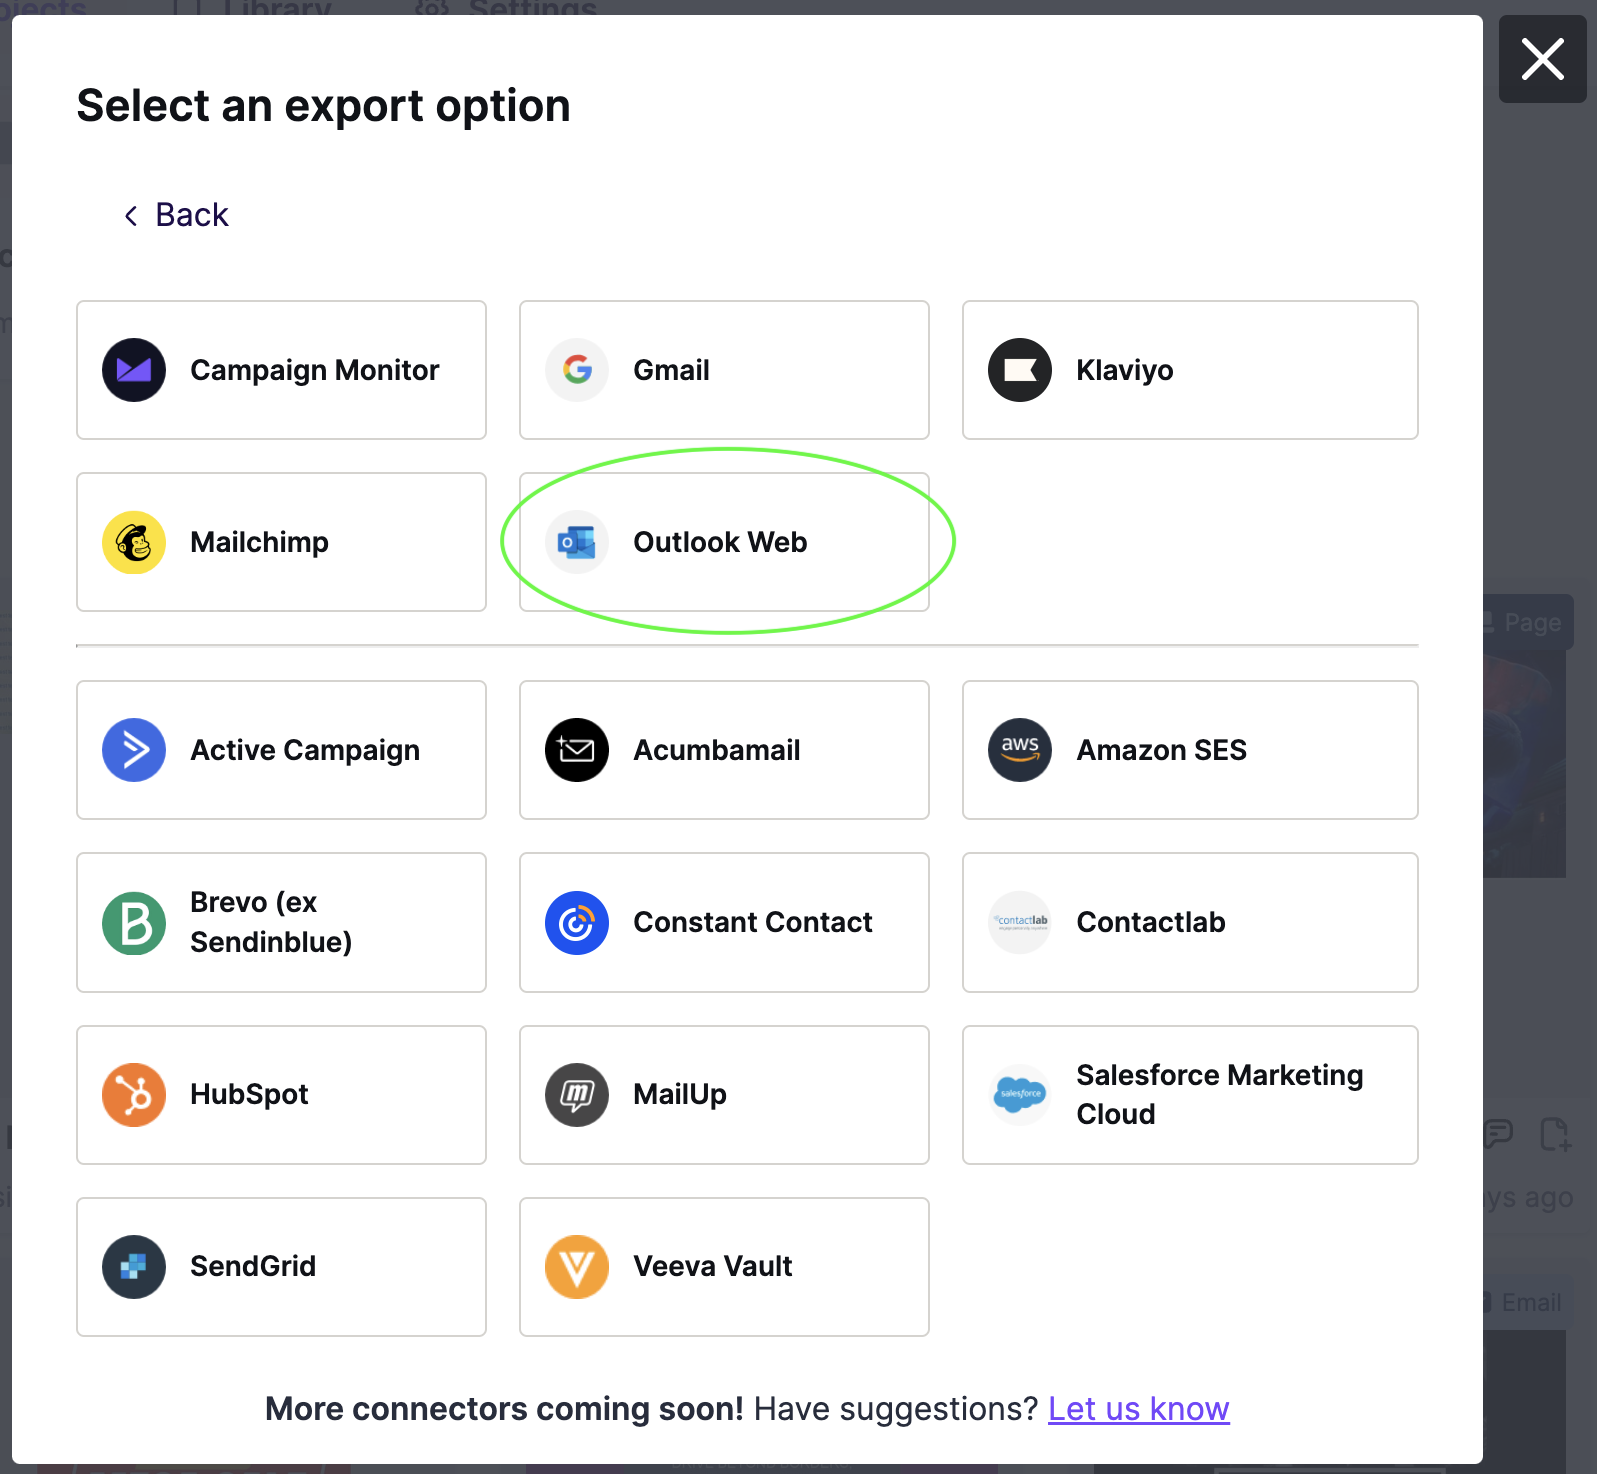This screenshot has height=1474, width=1597.
Task: Select SendGrid export option
Action: 281,1266
